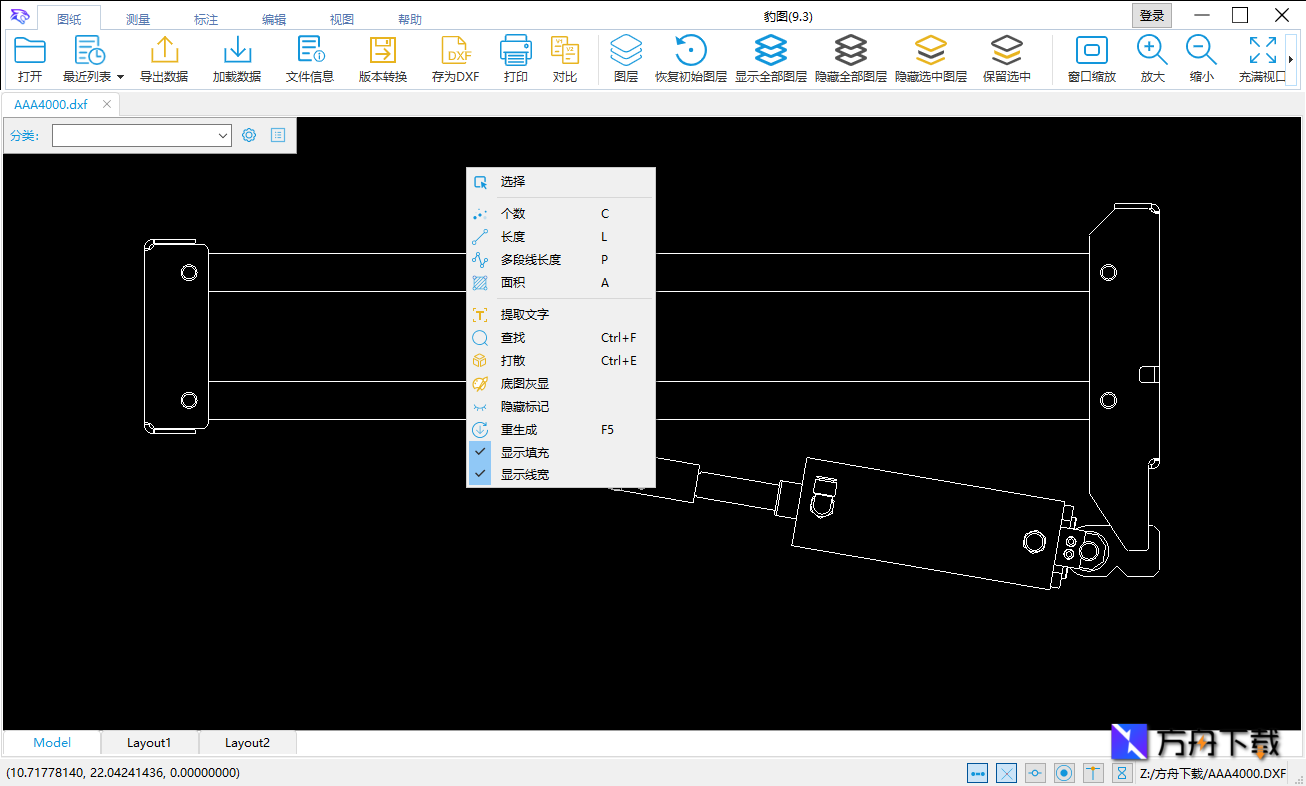Click the Print icon in toolbar
The width and height of the screenshot is (1306, 786).
(515, 51)
